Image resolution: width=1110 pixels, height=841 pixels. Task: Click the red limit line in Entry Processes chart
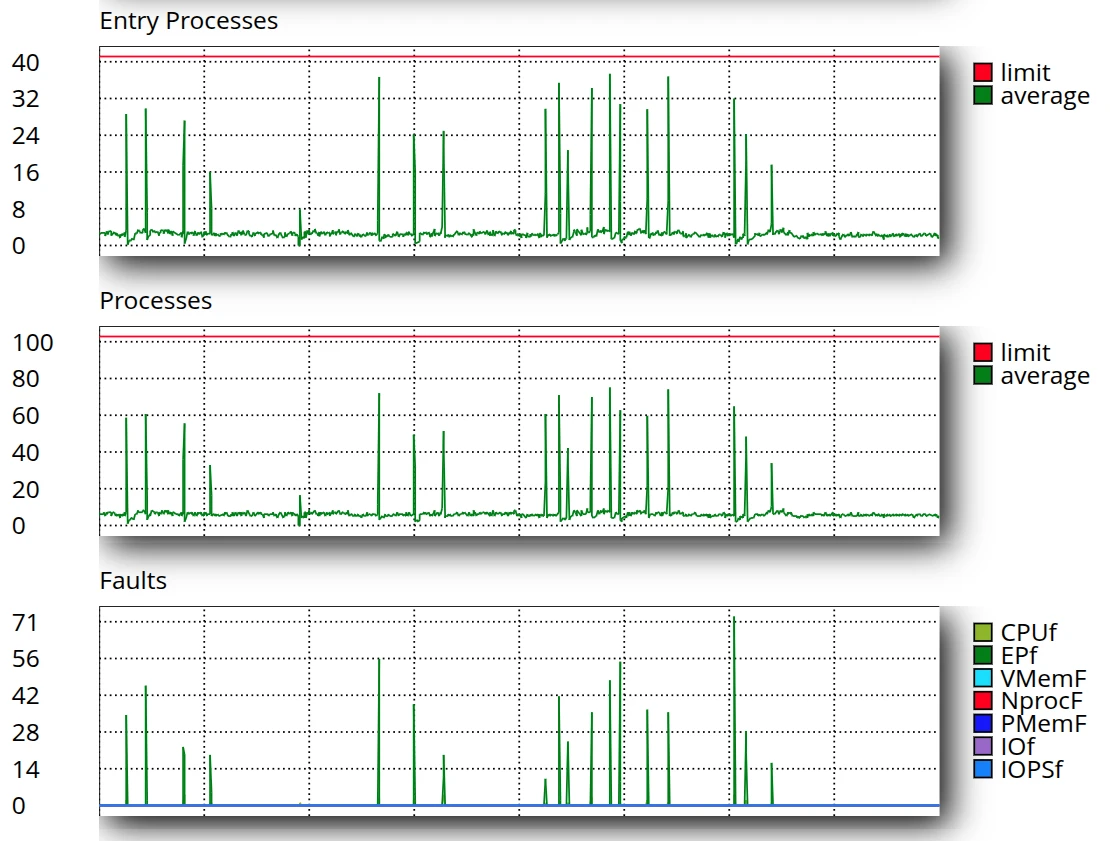pyautogui.click(x=520, y=57)
